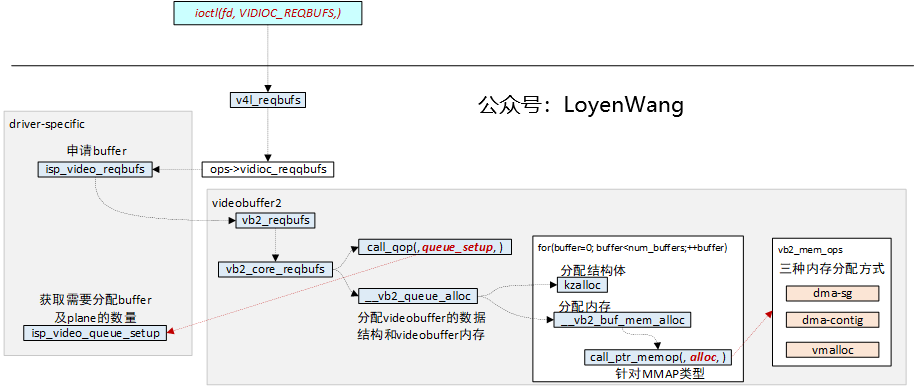917x389 pixels.
Task: Select the 三种内存分配方式 heading
Action: [832, 270]
